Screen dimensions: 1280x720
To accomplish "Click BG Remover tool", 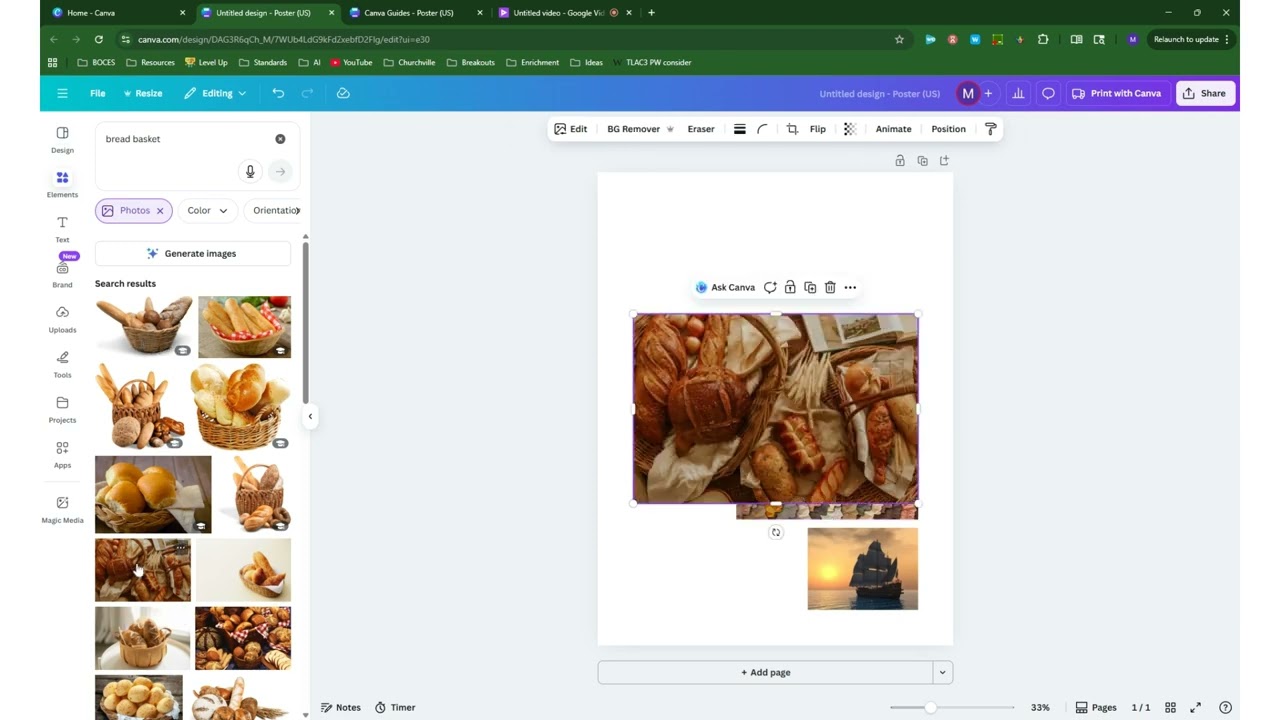I will coord(640,129).
